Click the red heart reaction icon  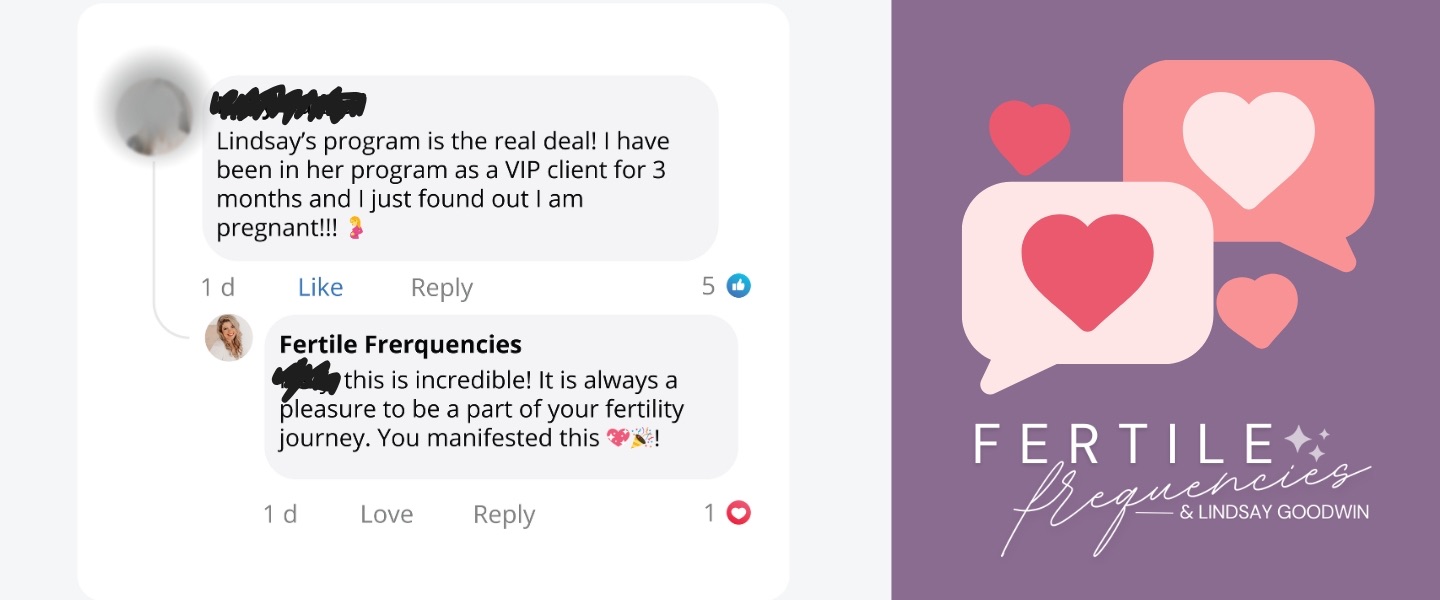click(738, 513)
